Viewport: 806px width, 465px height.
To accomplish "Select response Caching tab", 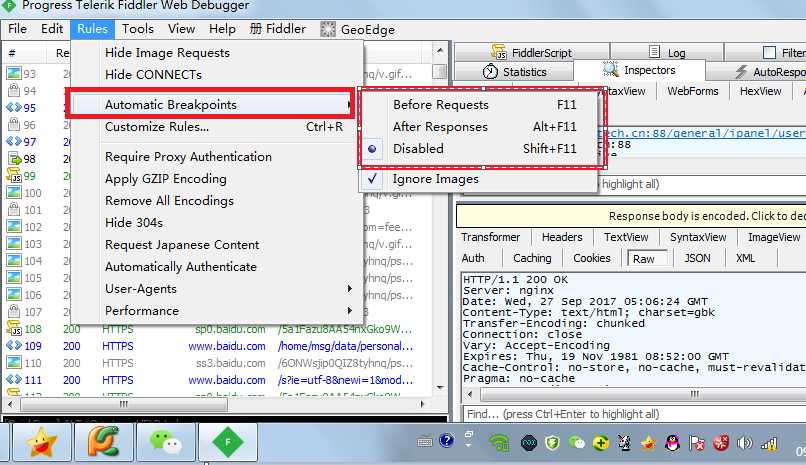I will 532,258.
